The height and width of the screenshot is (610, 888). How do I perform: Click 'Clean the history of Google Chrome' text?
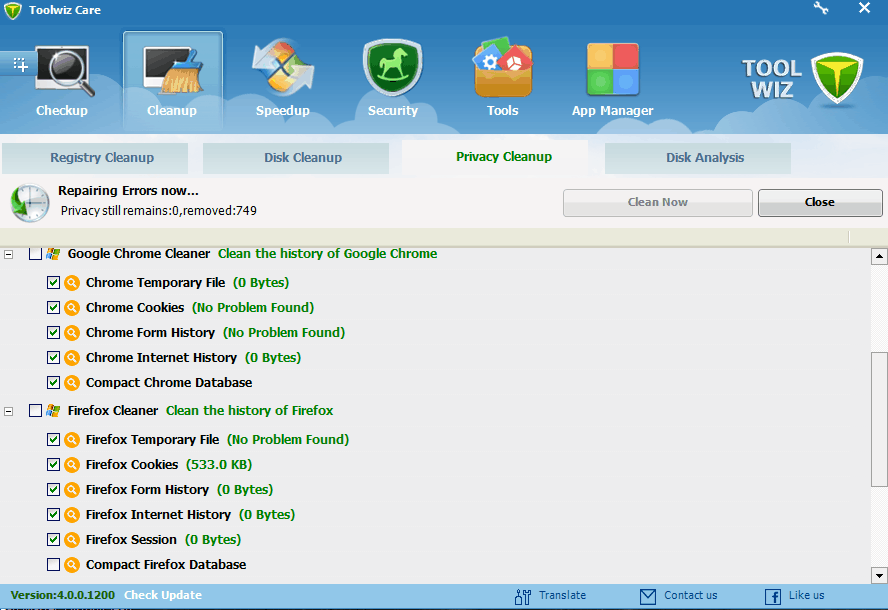pyautogui.click(x=327, y=254)
